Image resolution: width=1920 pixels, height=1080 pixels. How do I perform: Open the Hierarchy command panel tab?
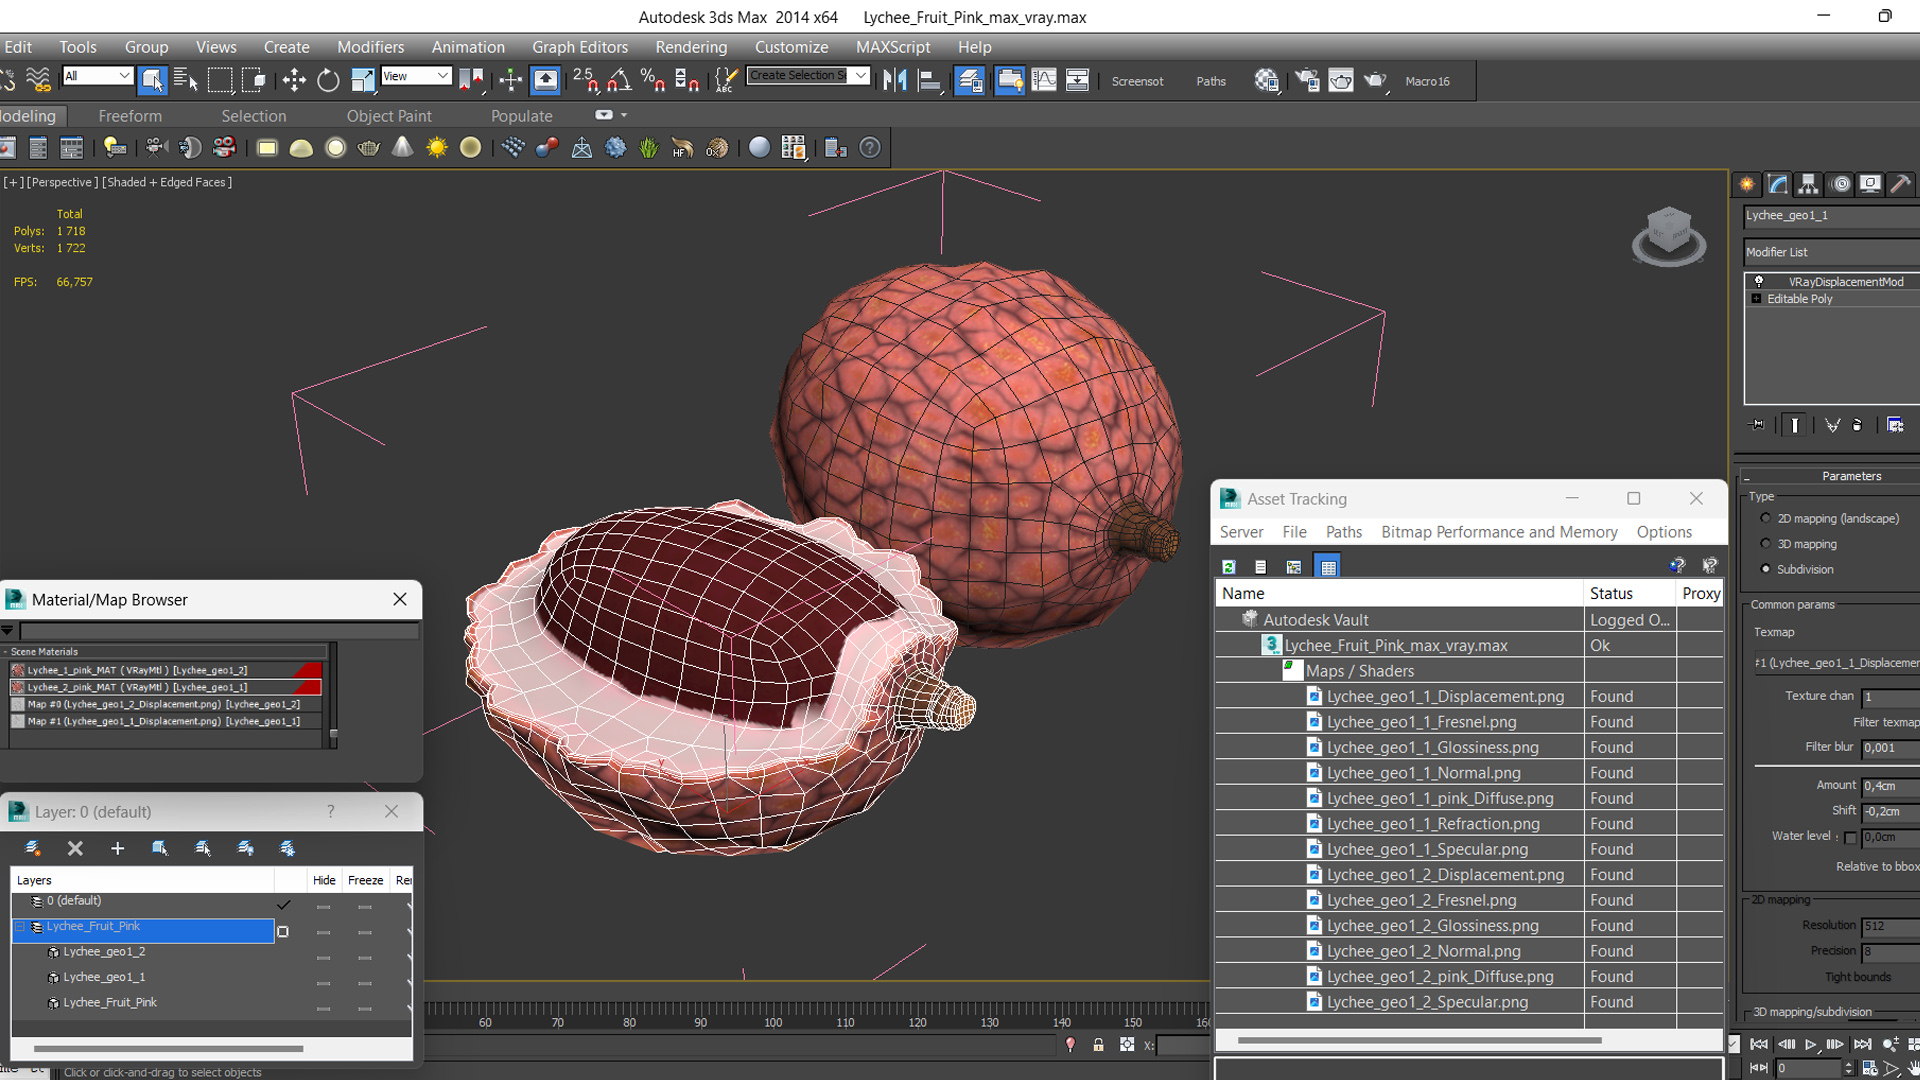[x=1807, y=184]
